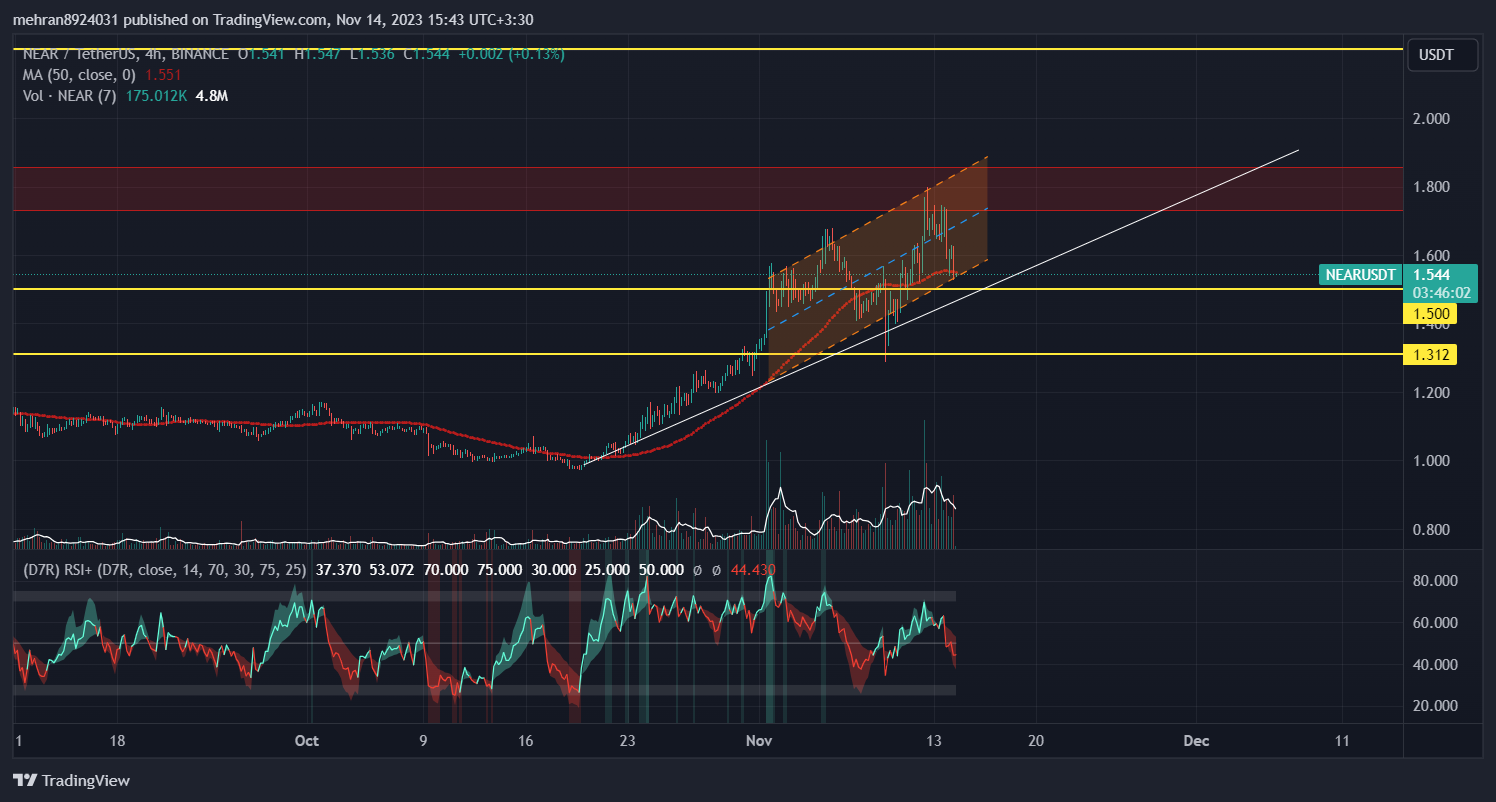This screenshot has height=802, width=1496.
Task: Click the 23 date label on the time axis
Action: tap(628, 741)
